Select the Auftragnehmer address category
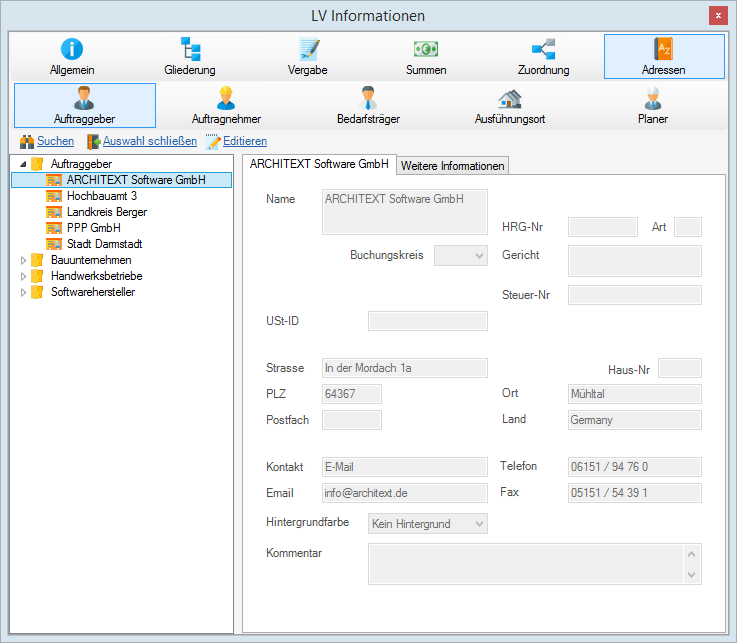Image resolution: width=737 pixels, height=643 pixels. 226,105
